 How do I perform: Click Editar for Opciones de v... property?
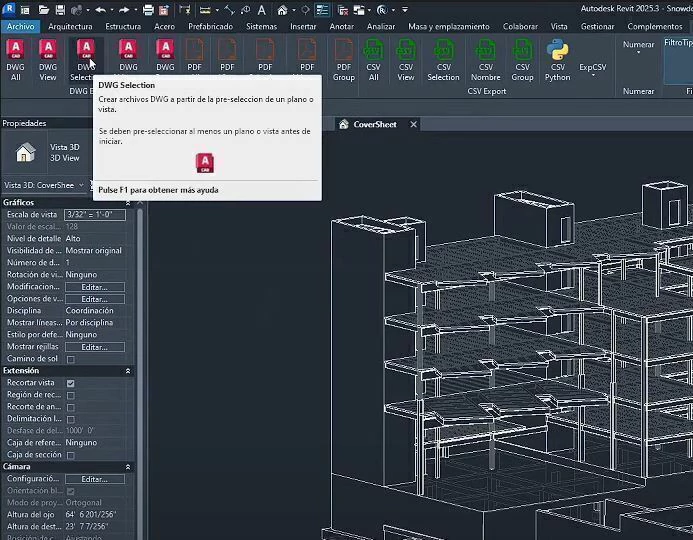click(95, 299)
